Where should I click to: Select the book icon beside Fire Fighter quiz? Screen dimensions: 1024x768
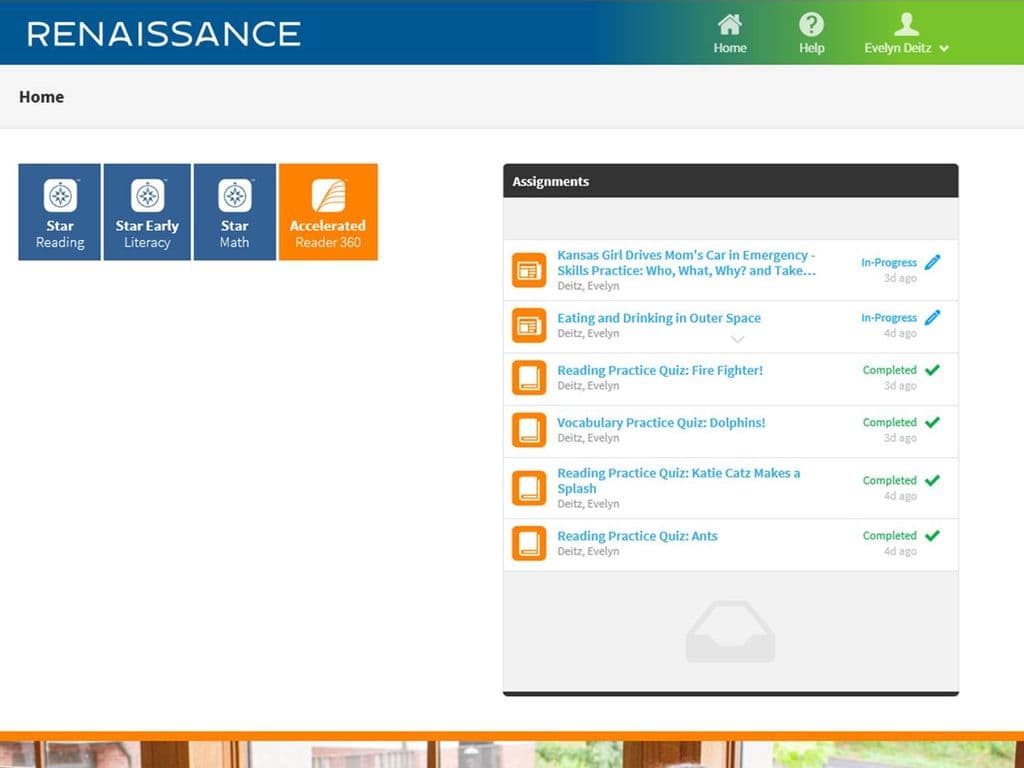(529, 378)
